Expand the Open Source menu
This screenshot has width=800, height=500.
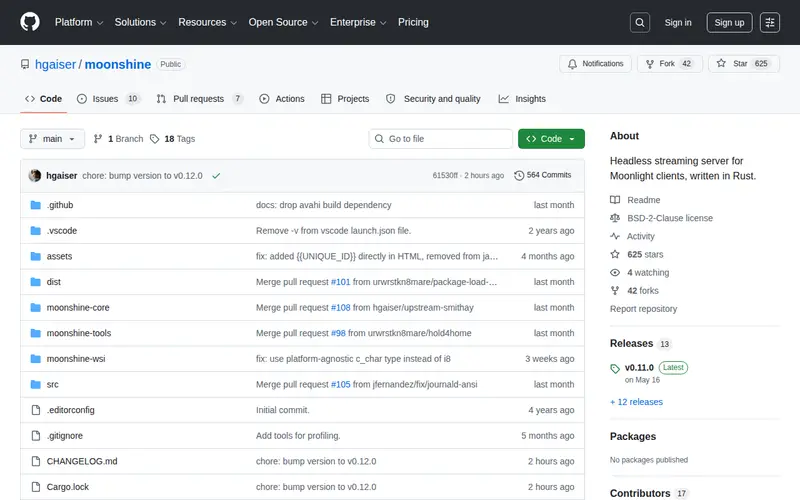point(283,22)
